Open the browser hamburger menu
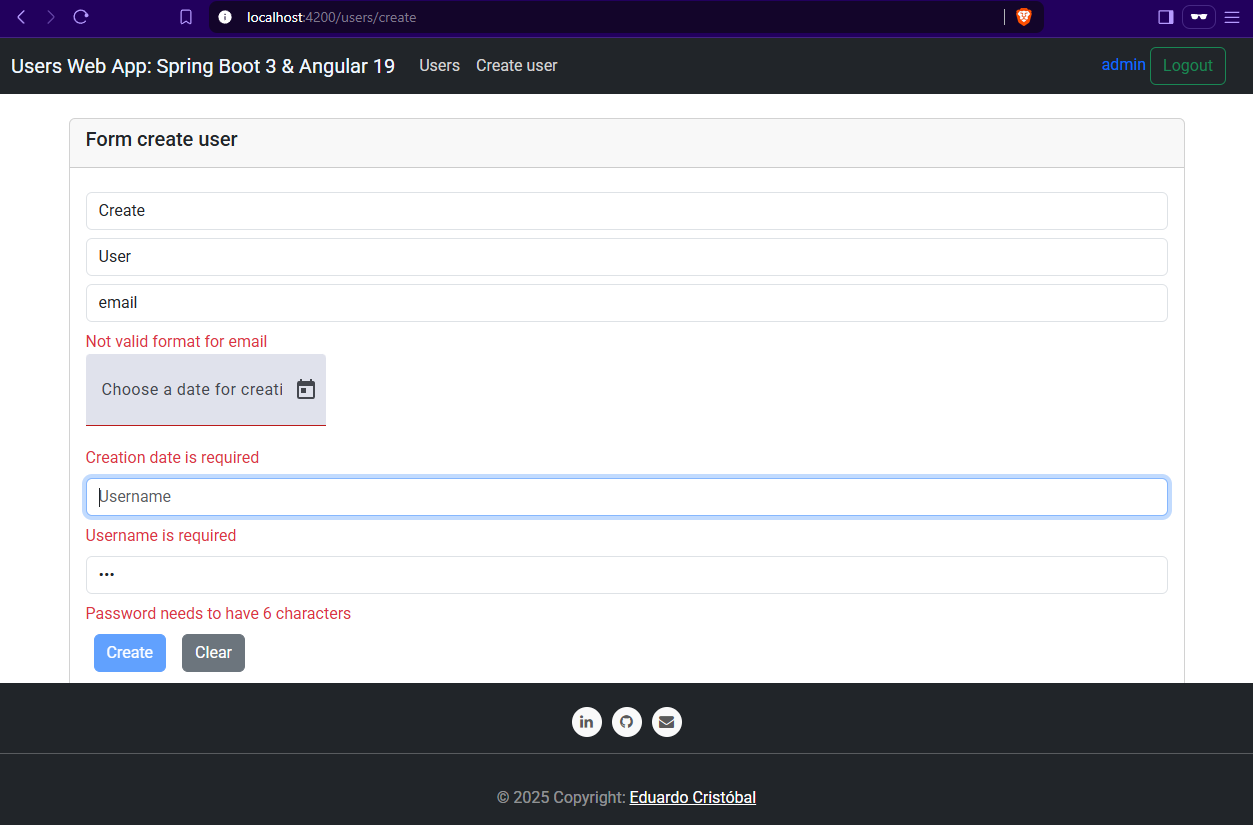The height and width of the screenshot is (825, 1253). 1231,17
